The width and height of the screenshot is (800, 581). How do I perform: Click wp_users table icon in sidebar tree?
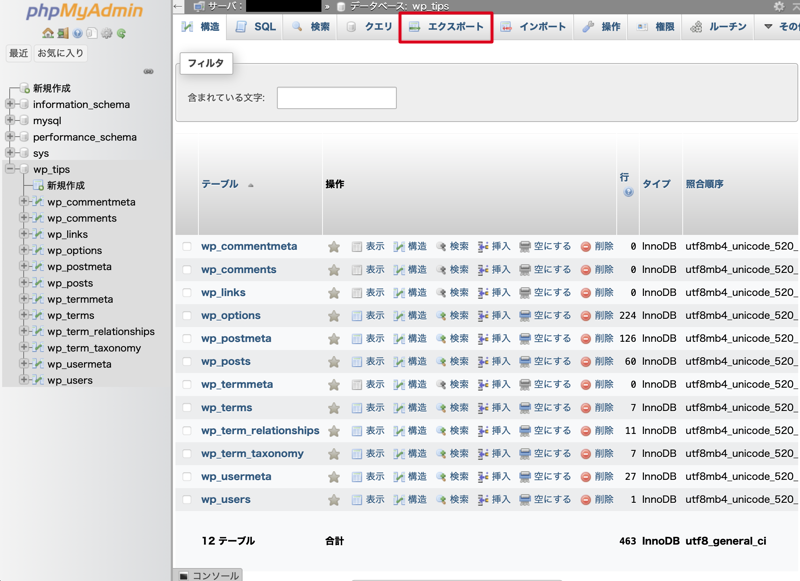[x=38, y=380]
